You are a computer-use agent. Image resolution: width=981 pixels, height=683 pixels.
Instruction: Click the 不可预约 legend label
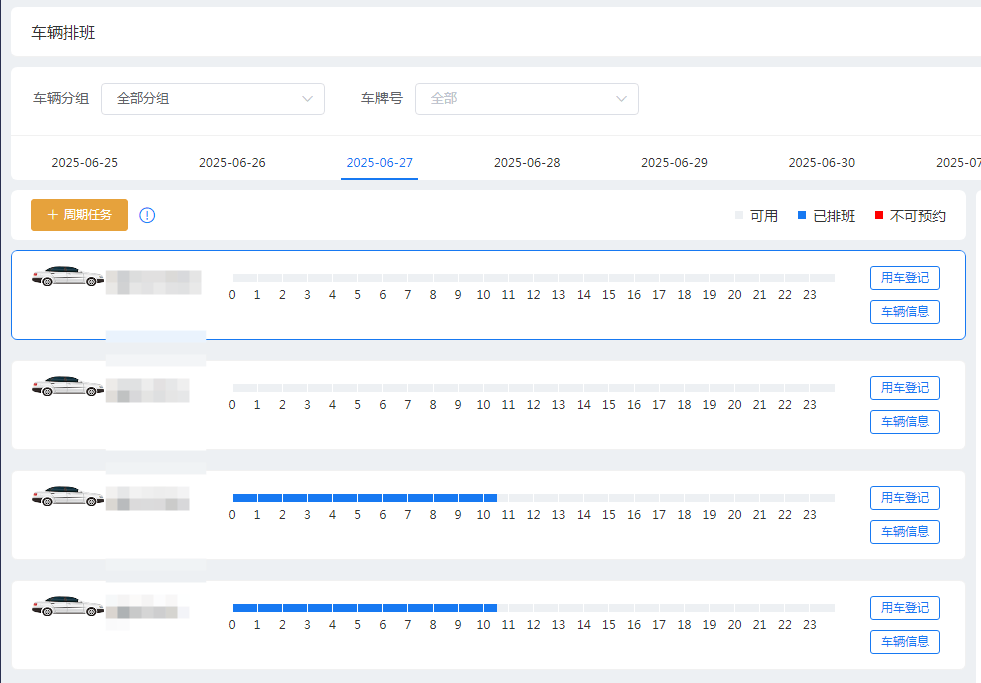tap(917, 216)
